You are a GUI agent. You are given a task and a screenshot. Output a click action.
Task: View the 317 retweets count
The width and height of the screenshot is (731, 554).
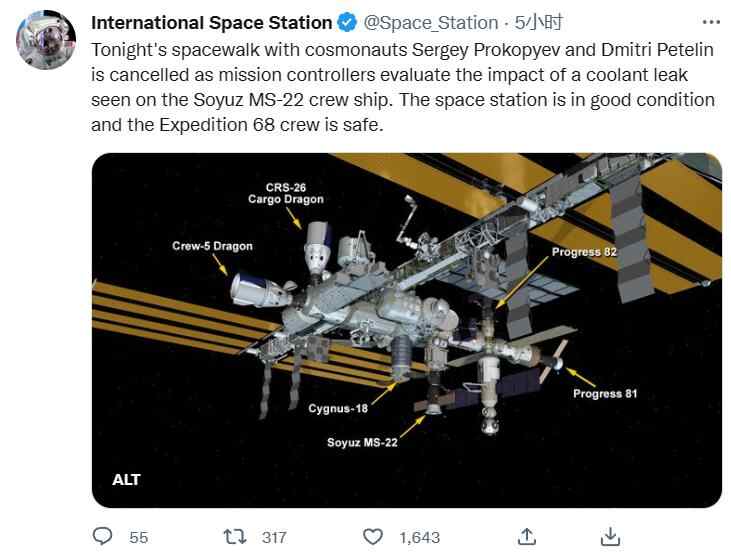(x=274, y=537)
